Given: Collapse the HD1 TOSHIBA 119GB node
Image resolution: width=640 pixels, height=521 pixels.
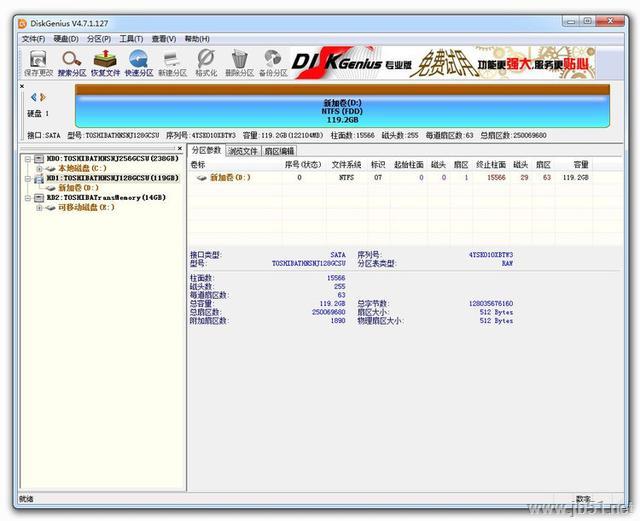Looking at the screenshot, I should pyautogui.click(x=28, y=178).
